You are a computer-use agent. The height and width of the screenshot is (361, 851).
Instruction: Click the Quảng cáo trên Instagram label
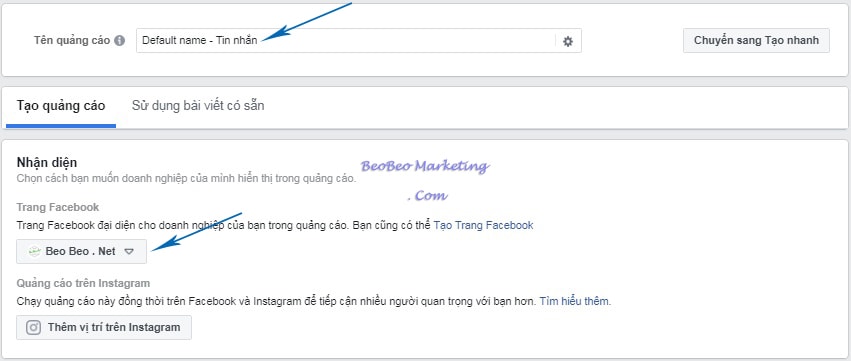83,283
